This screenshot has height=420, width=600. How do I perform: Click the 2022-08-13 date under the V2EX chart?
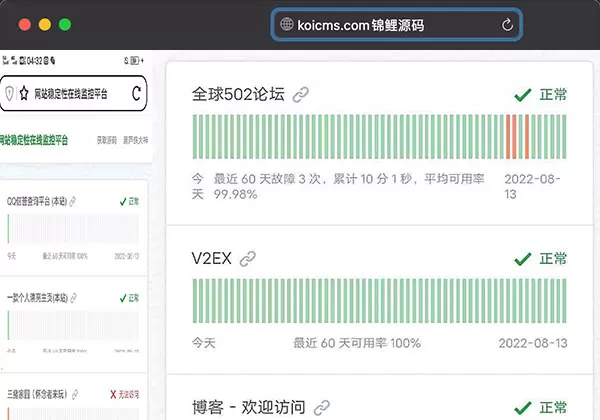pos(533,343)
